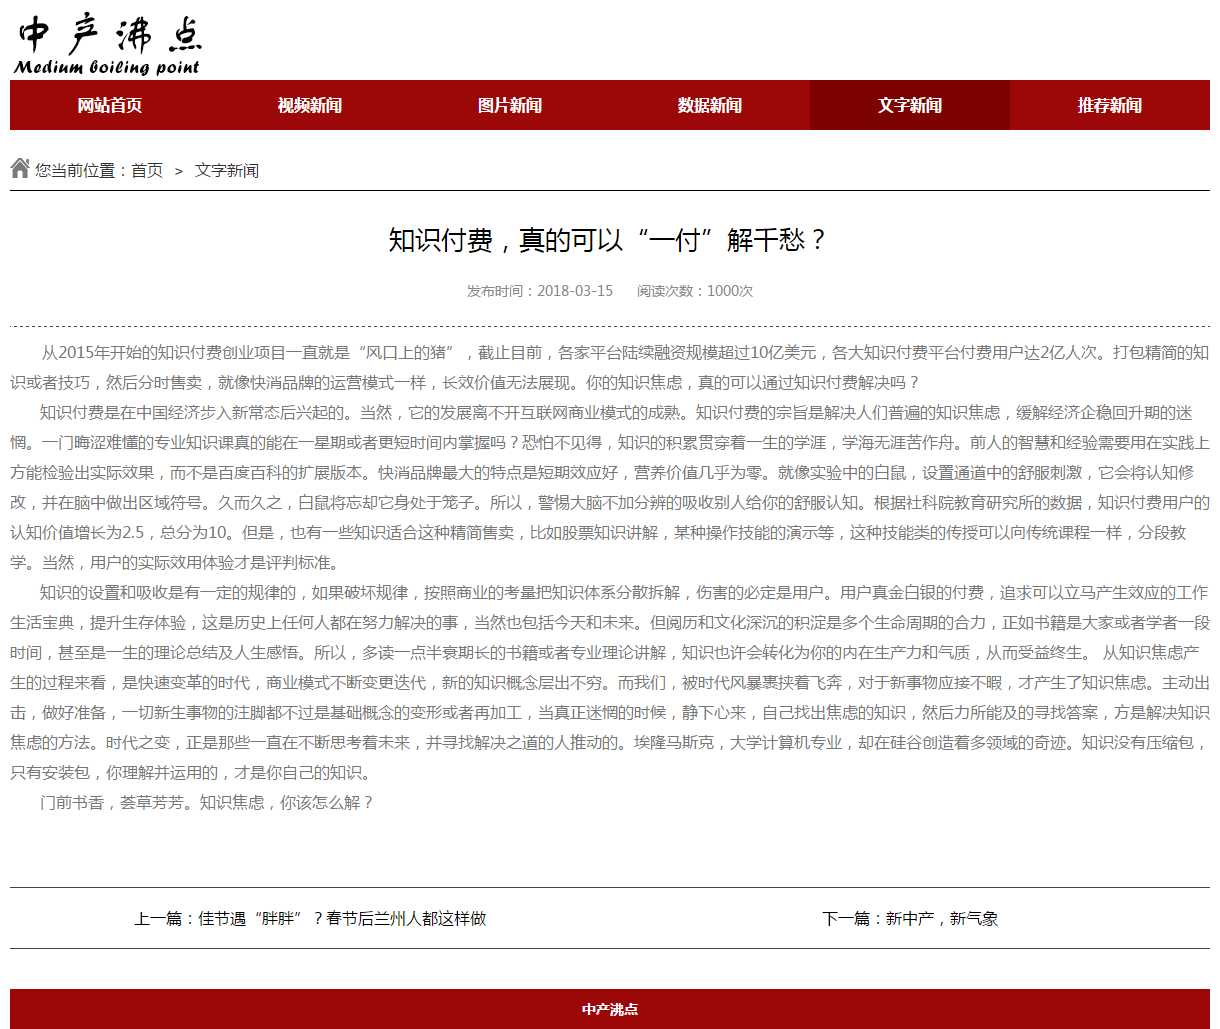Click the closing line 门前书香，荟草芳芳

tap(207, 802)
